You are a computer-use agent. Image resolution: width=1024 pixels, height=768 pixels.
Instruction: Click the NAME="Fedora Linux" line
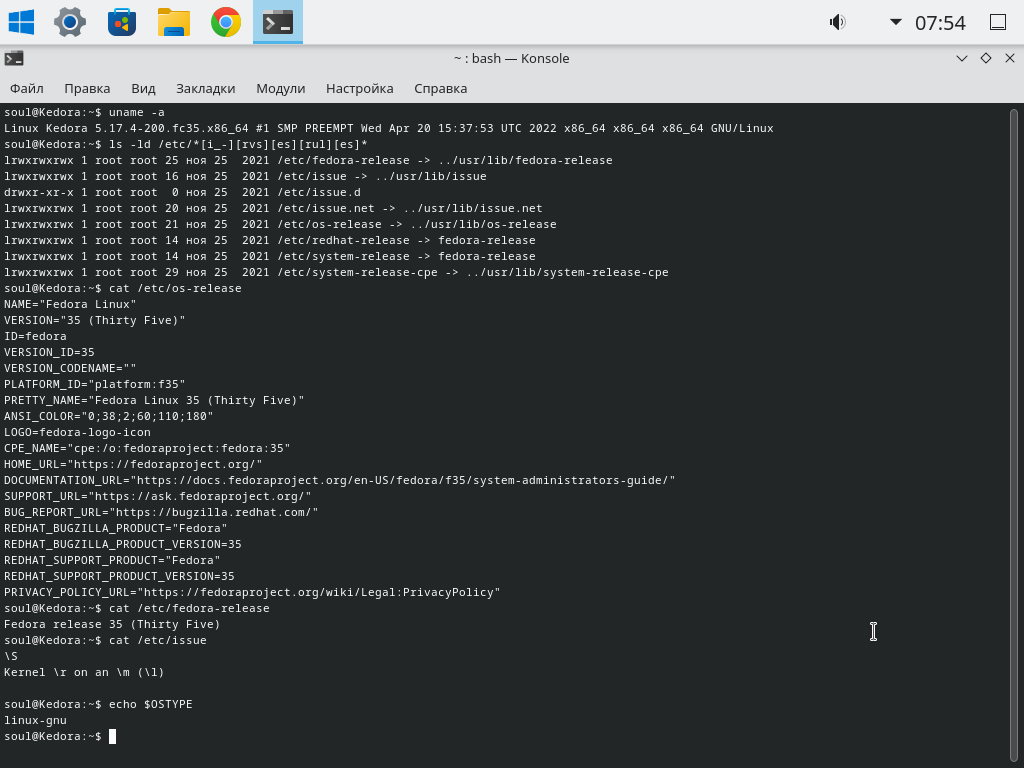pos(70,304)
